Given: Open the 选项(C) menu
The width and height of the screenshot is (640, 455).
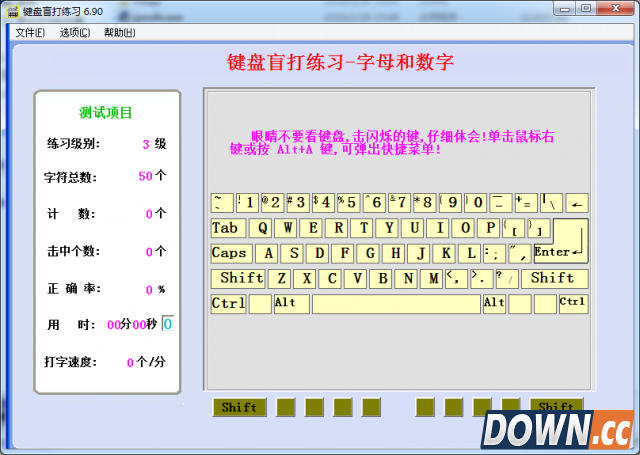Looking at the screenshot, I should click(75, 33).
